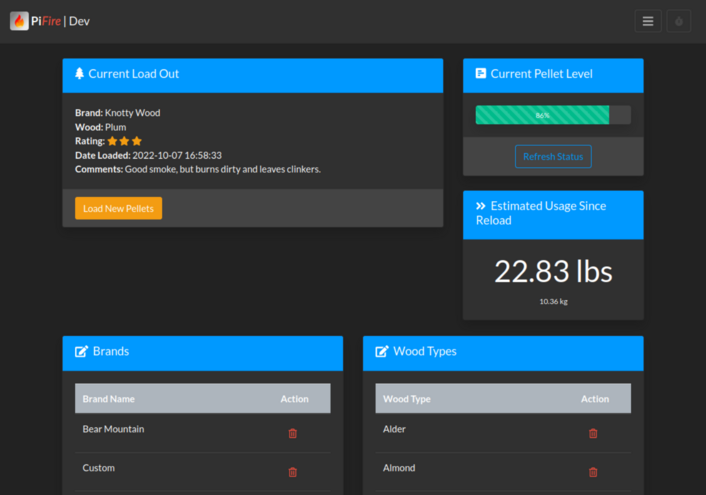
Task: Click the Current Load Out tree icon
Action: pos(80,74)
